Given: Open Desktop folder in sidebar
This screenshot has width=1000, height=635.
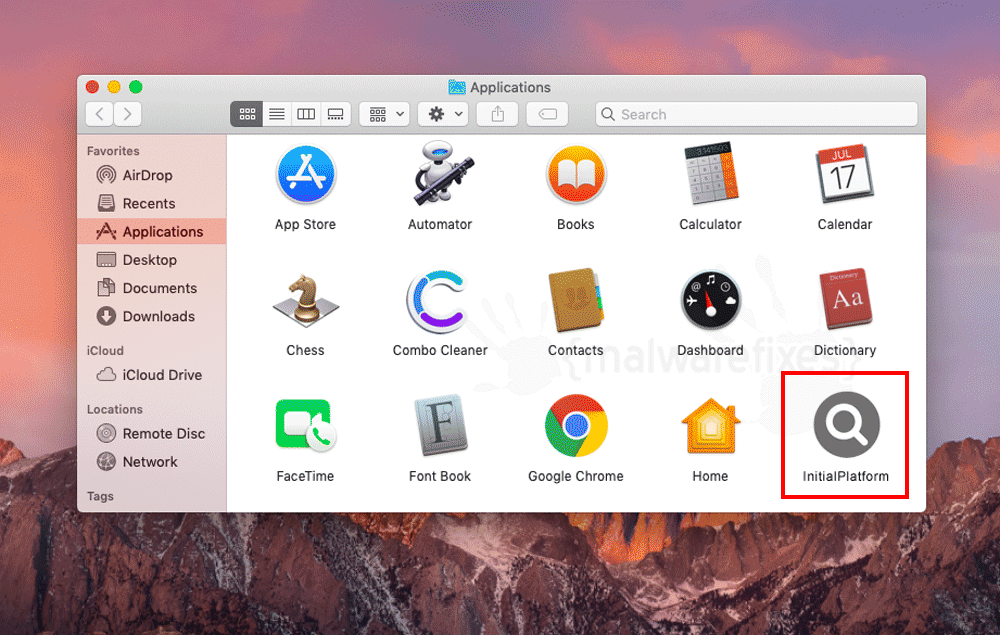Looking at the screenshot, I should coord(152,259).
